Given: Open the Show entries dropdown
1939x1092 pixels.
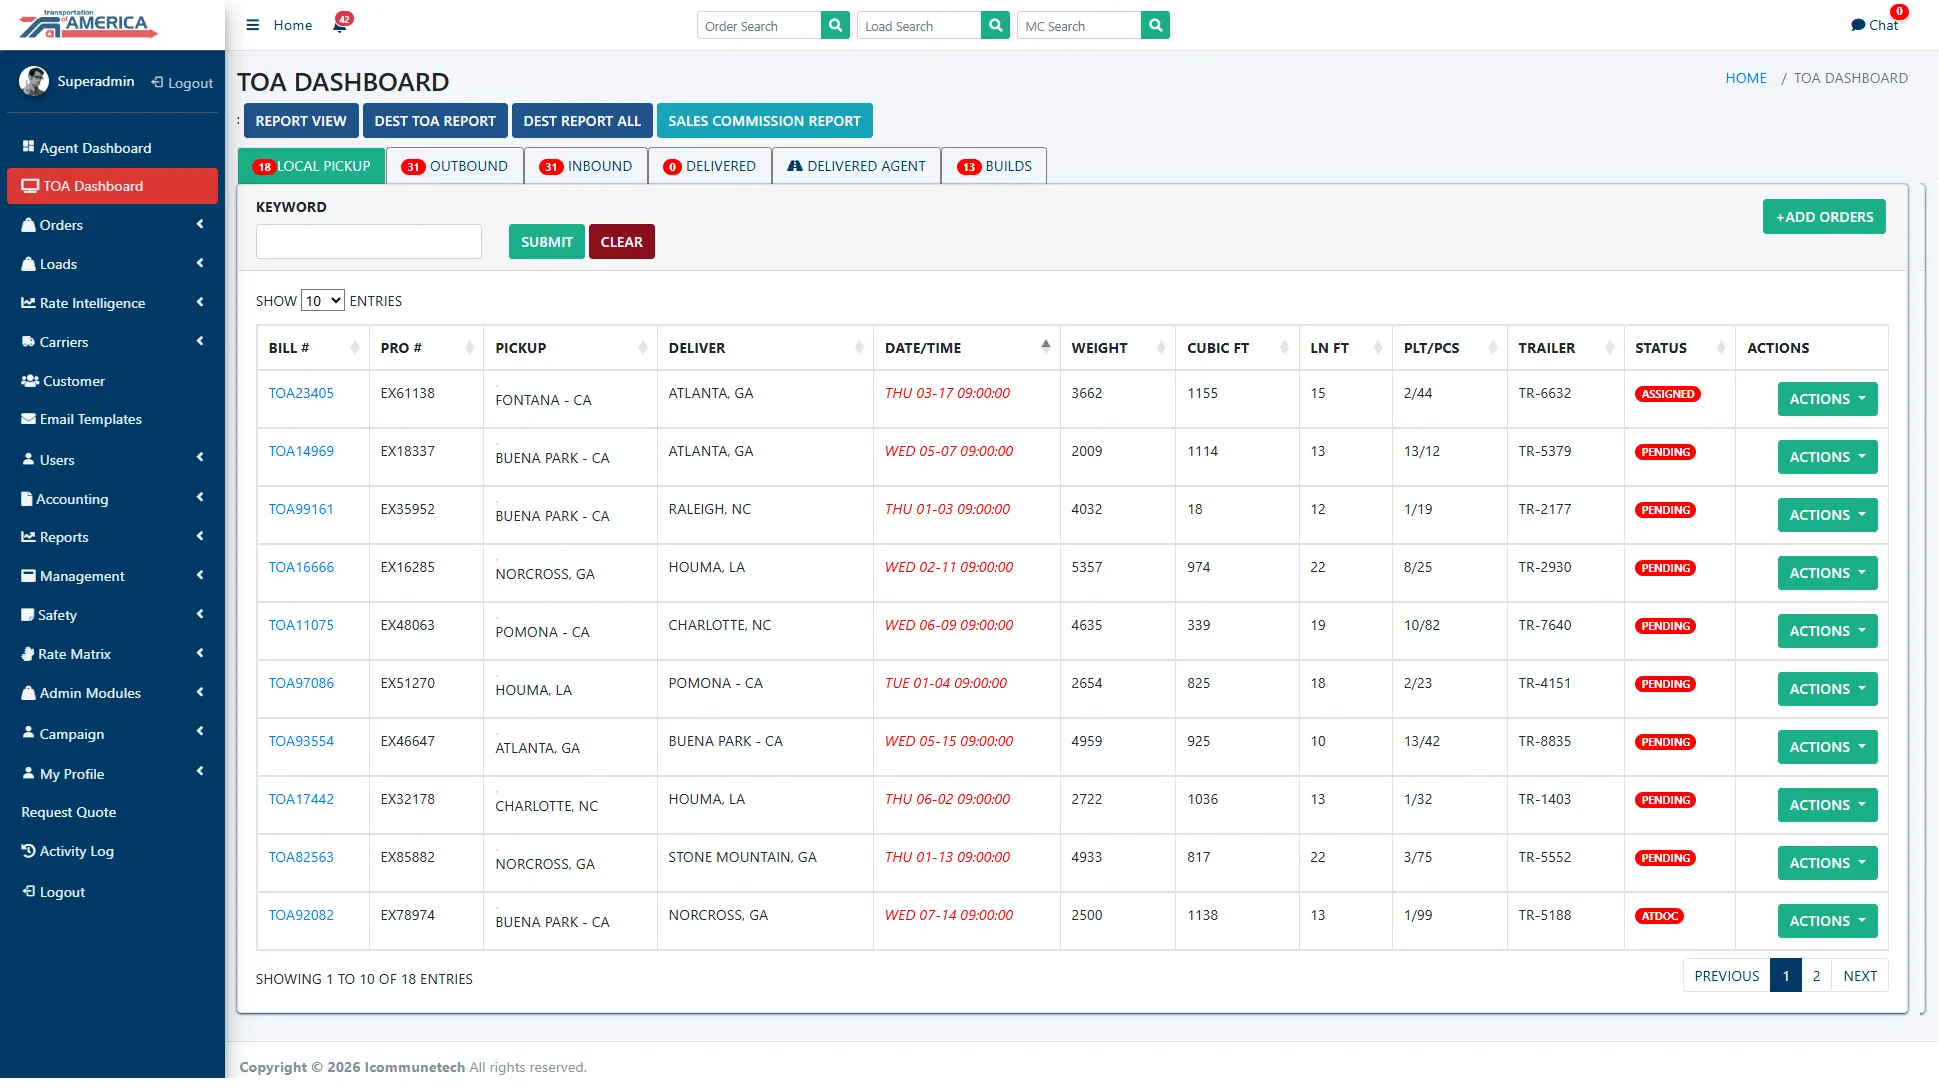Looking at the screenshot, I should [x=323, y=301].
